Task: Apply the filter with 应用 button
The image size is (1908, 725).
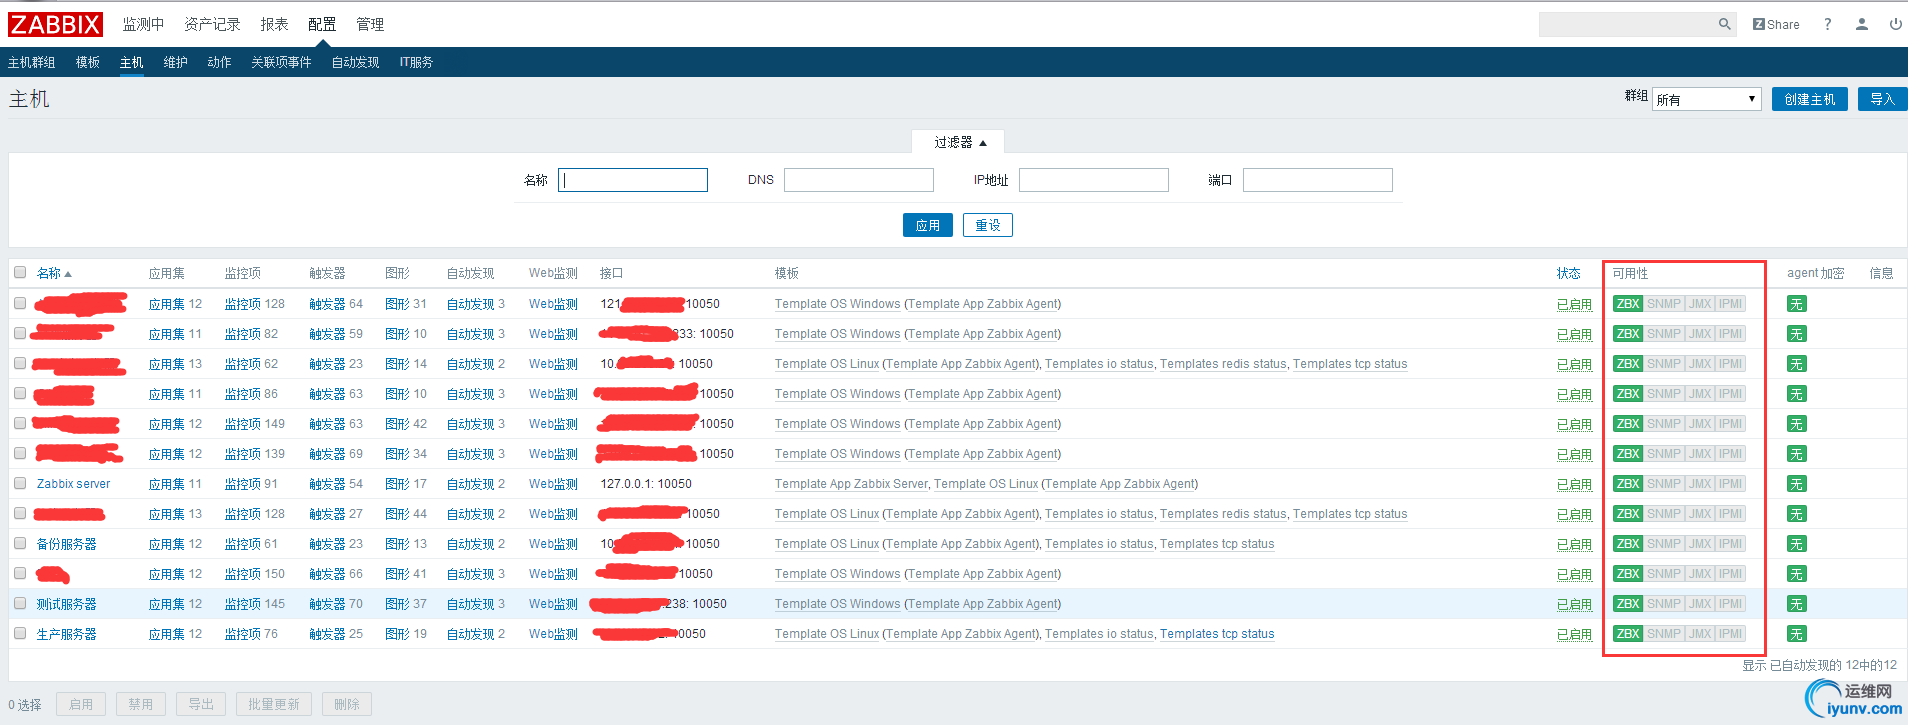Action: coord(928,225)
